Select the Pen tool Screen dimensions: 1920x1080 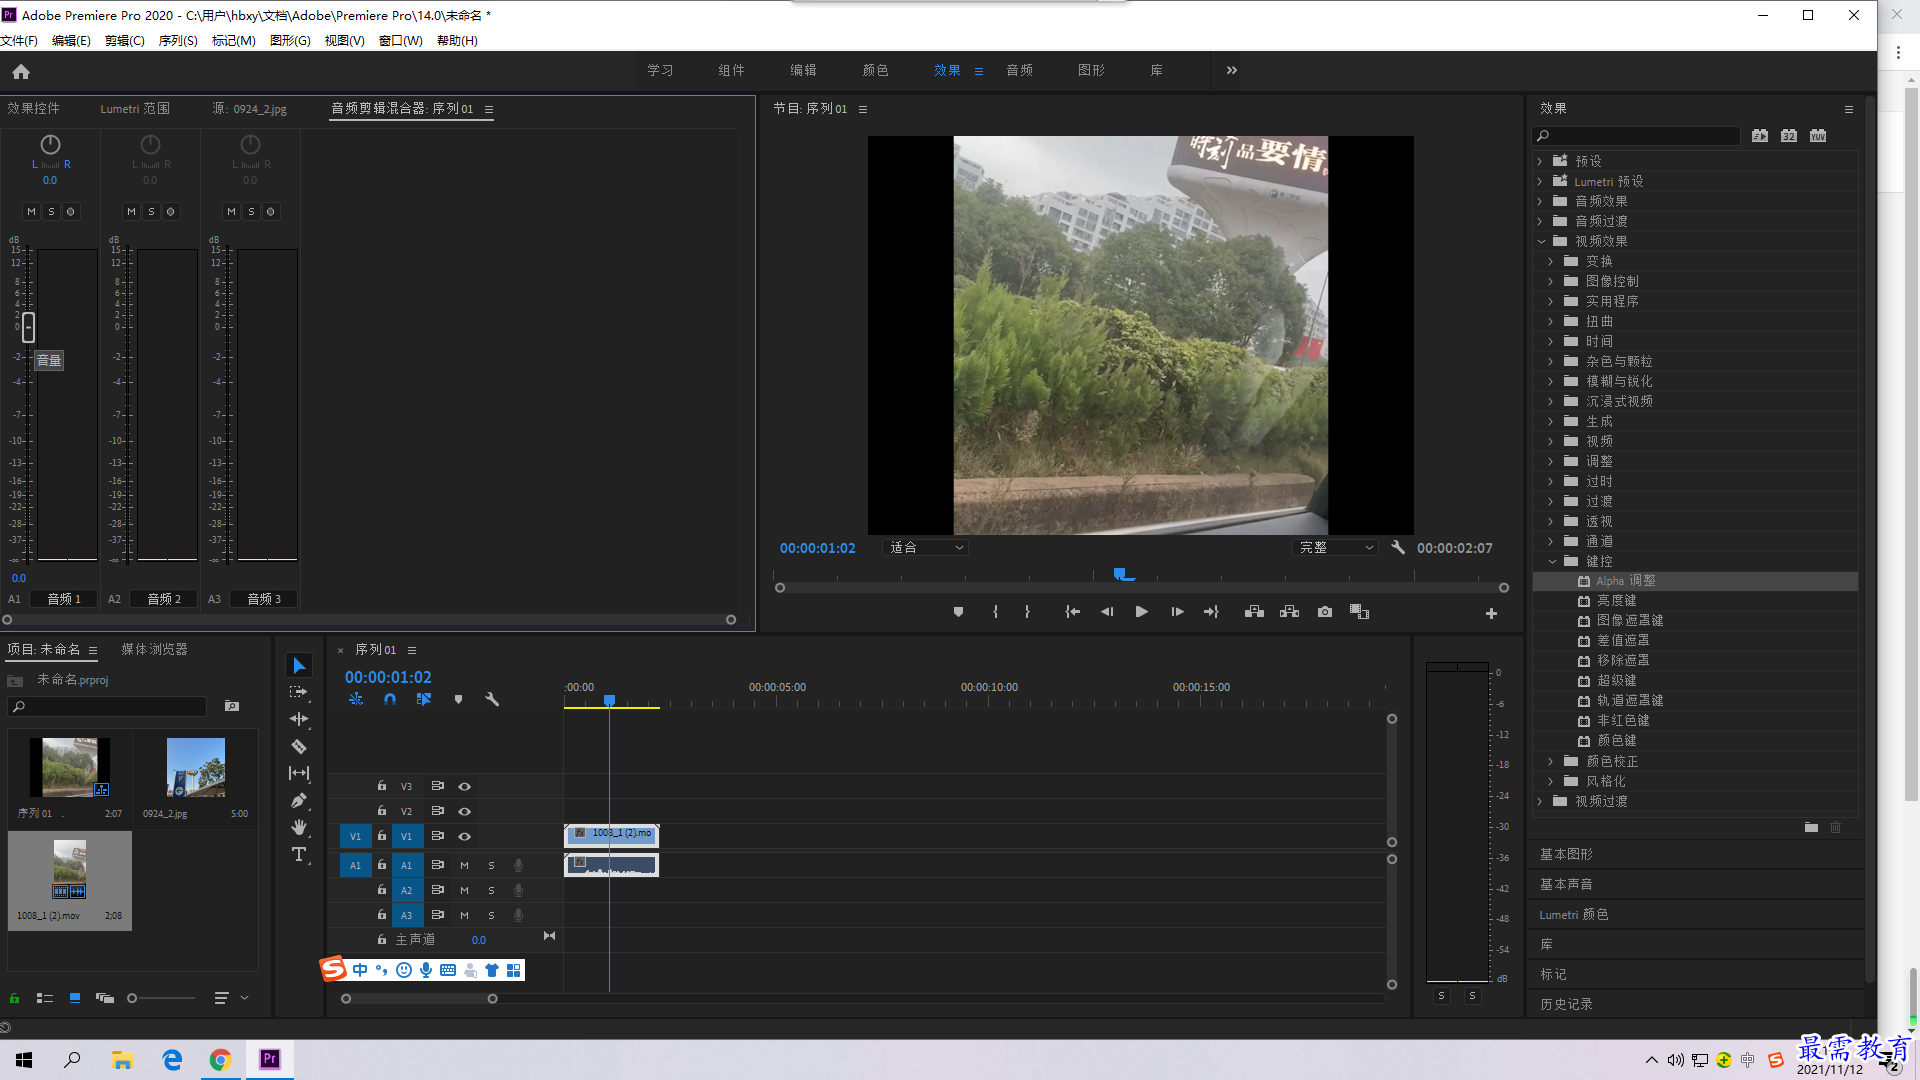point(299,800)
